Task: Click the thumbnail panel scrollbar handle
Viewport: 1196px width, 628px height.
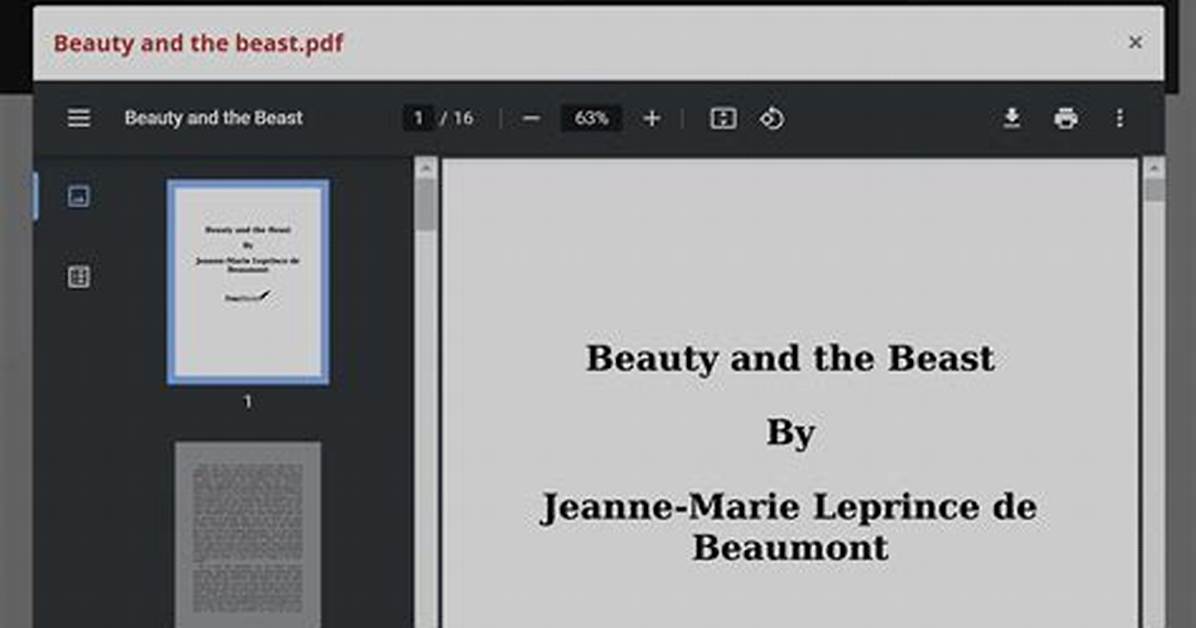Action: [426, 205]
